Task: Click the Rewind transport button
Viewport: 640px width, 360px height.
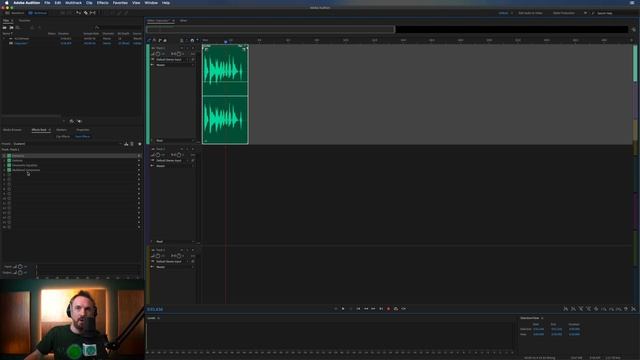Action: [x=366, y=309]
